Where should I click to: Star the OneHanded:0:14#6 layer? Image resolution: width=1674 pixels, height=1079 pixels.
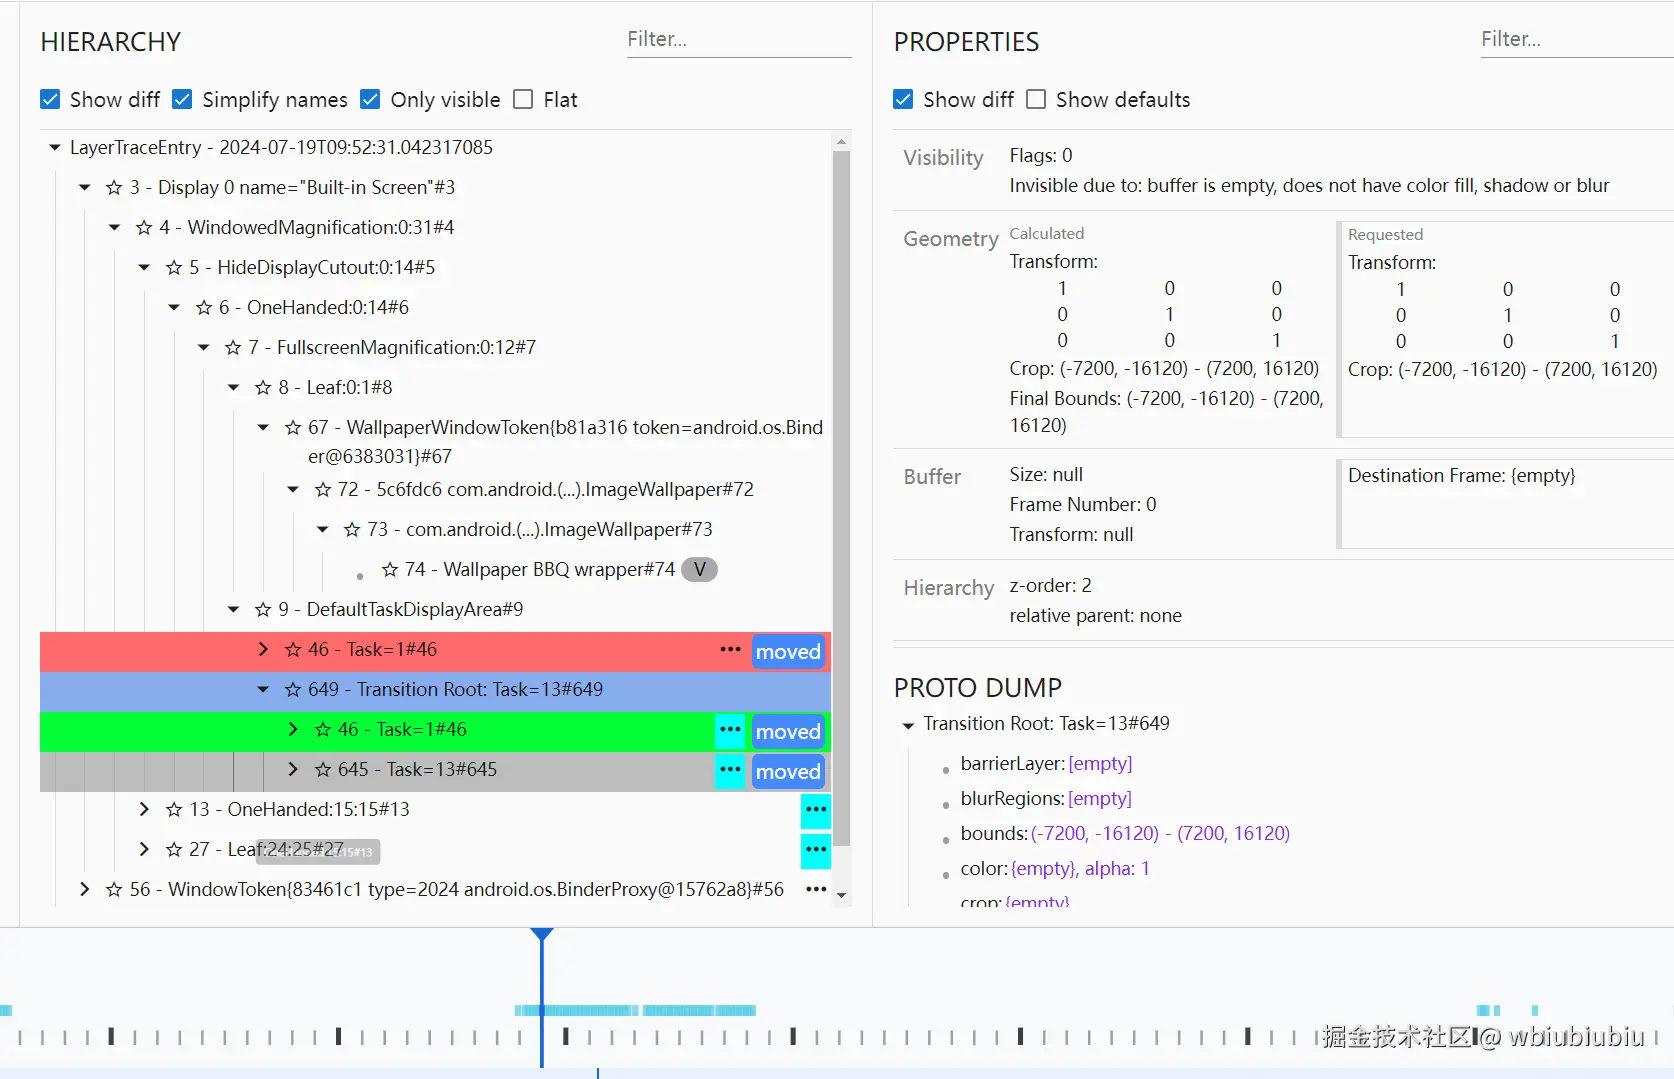[x=204, y=308]
